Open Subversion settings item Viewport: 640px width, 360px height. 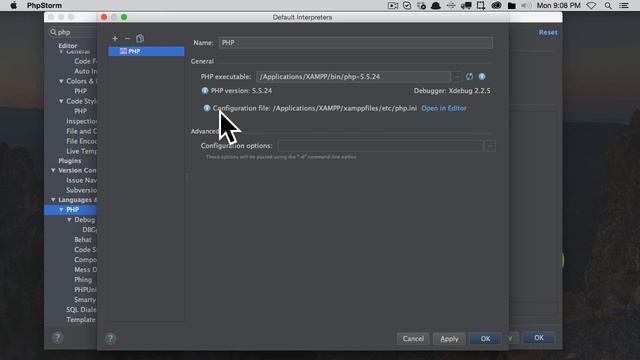point(81,190)
